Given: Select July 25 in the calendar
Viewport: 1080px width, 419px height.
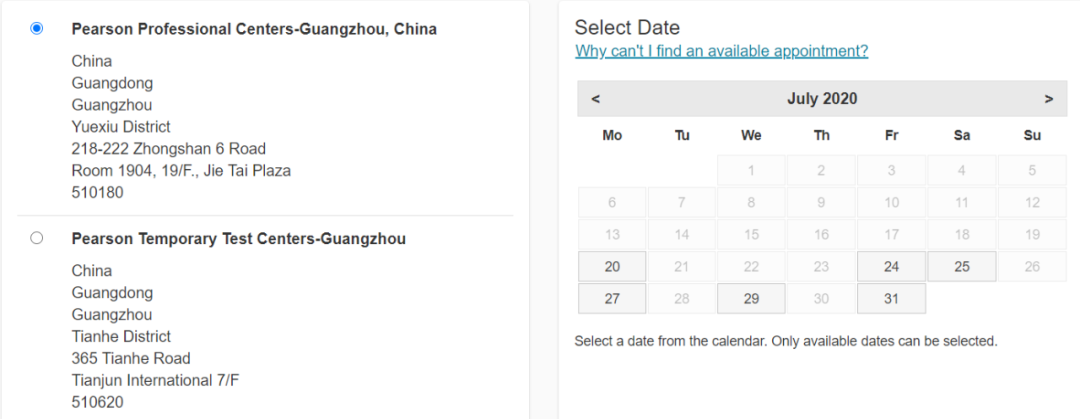Looking at the screenshot, I should point(961,267).
